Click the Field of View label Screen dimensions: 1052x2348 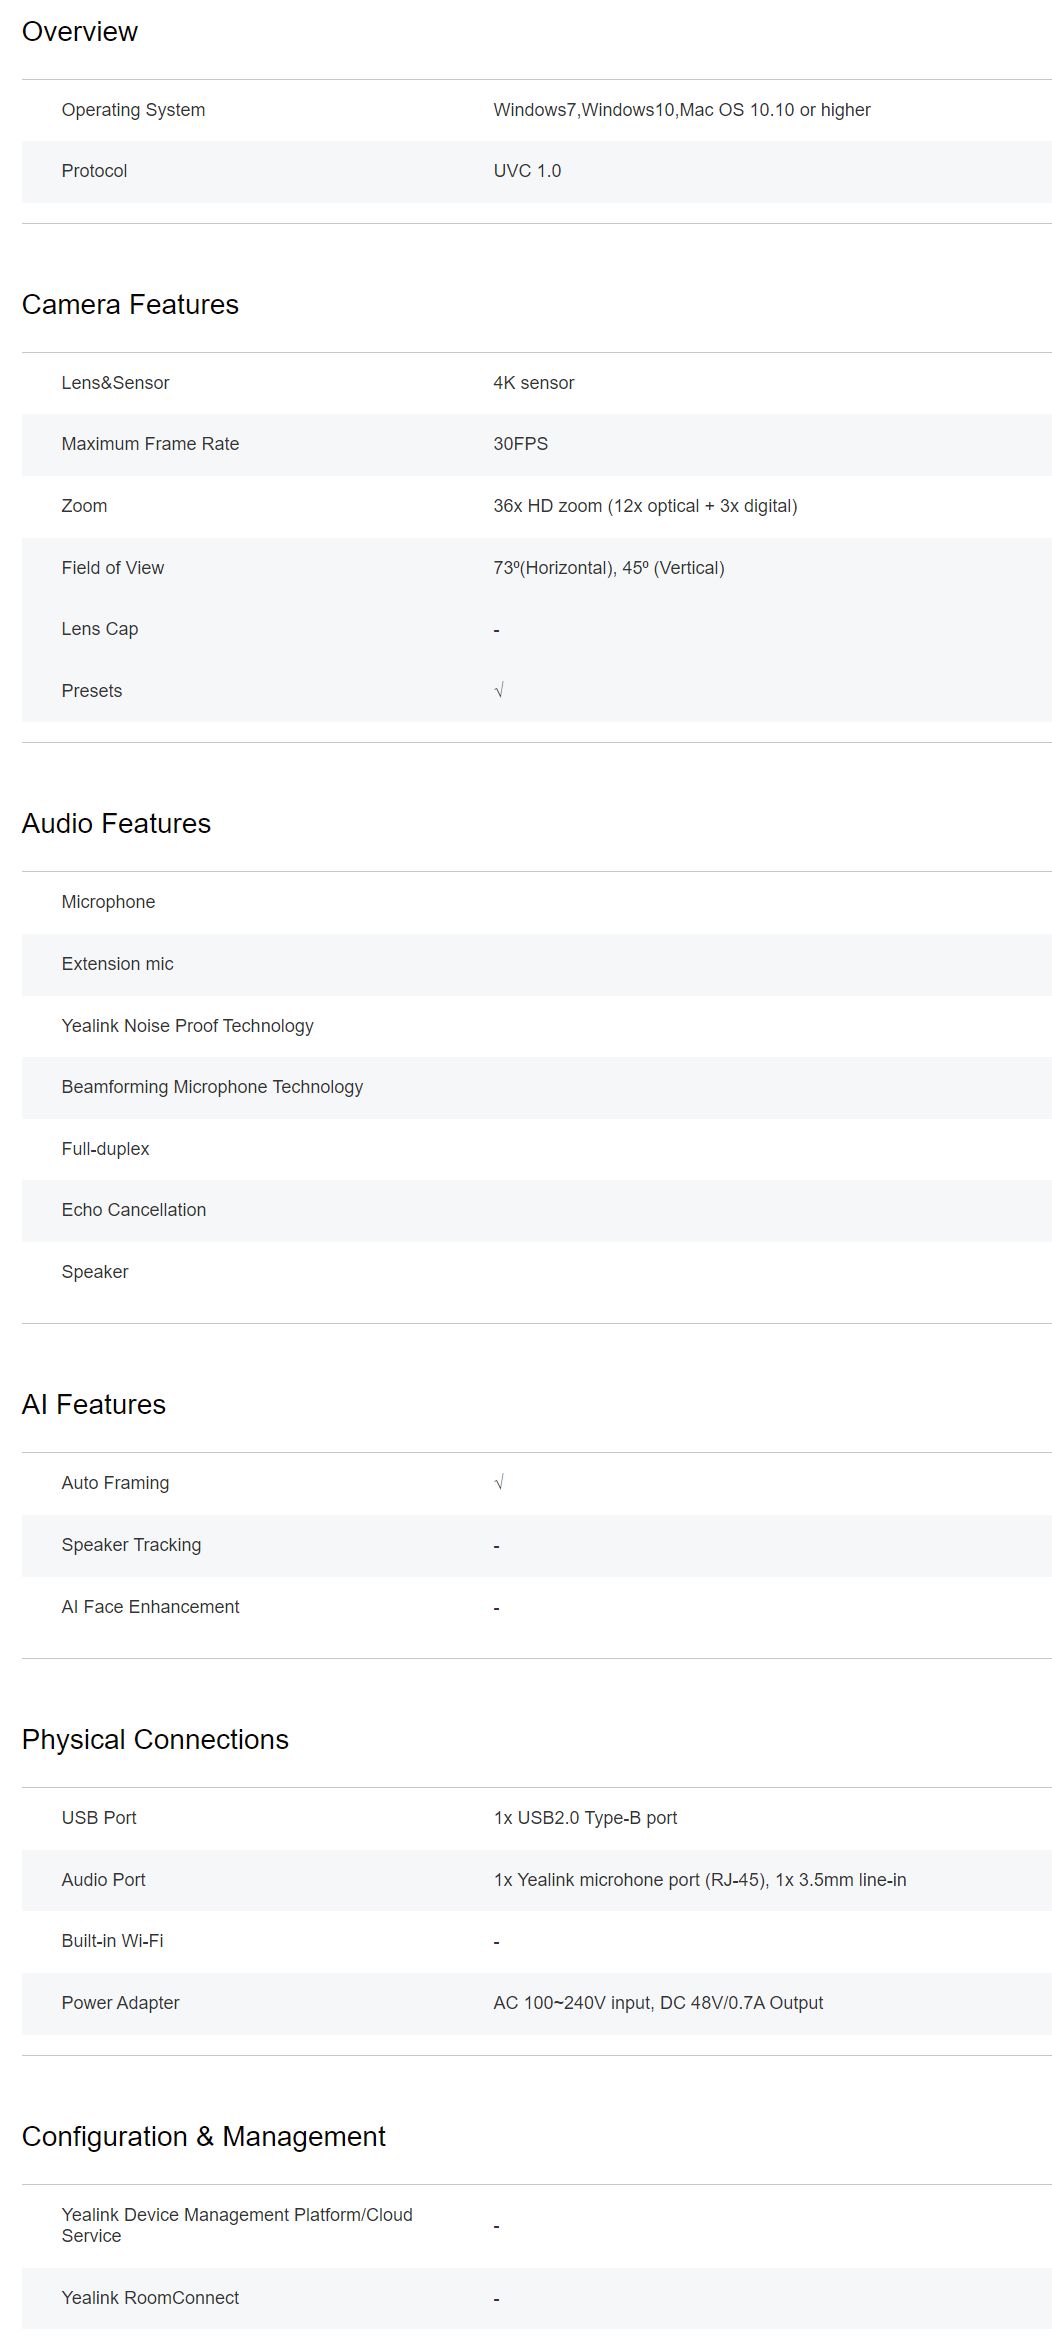(112, 568)
